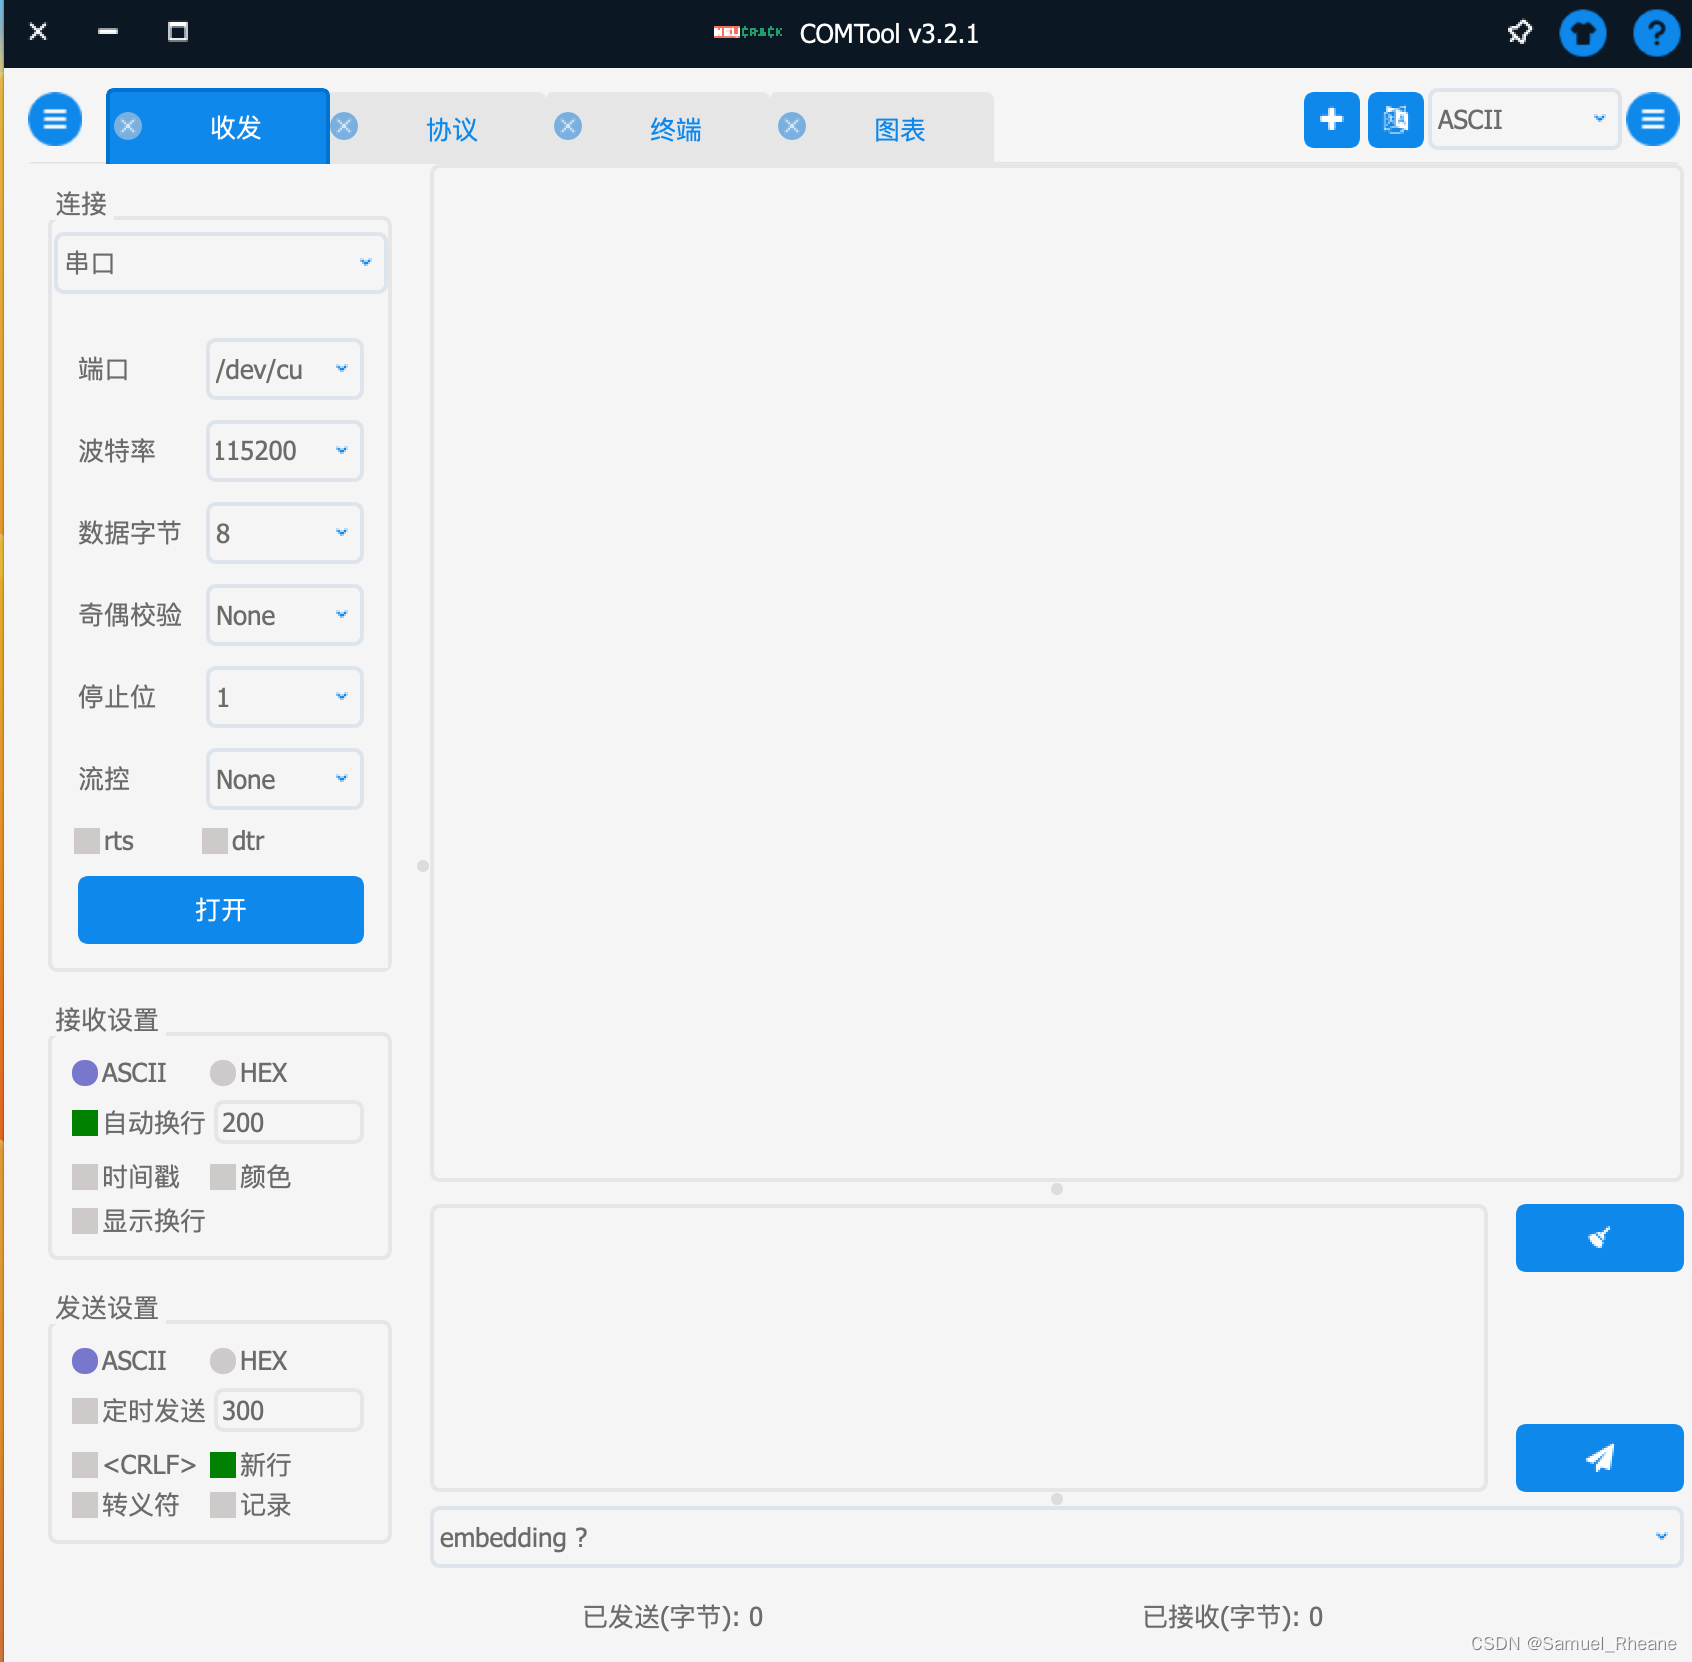Screen dimensions: 1692x1662
Task: Click the file transfer icon beside plus button
Action: pyautogui.click(x=1394, y=120)
